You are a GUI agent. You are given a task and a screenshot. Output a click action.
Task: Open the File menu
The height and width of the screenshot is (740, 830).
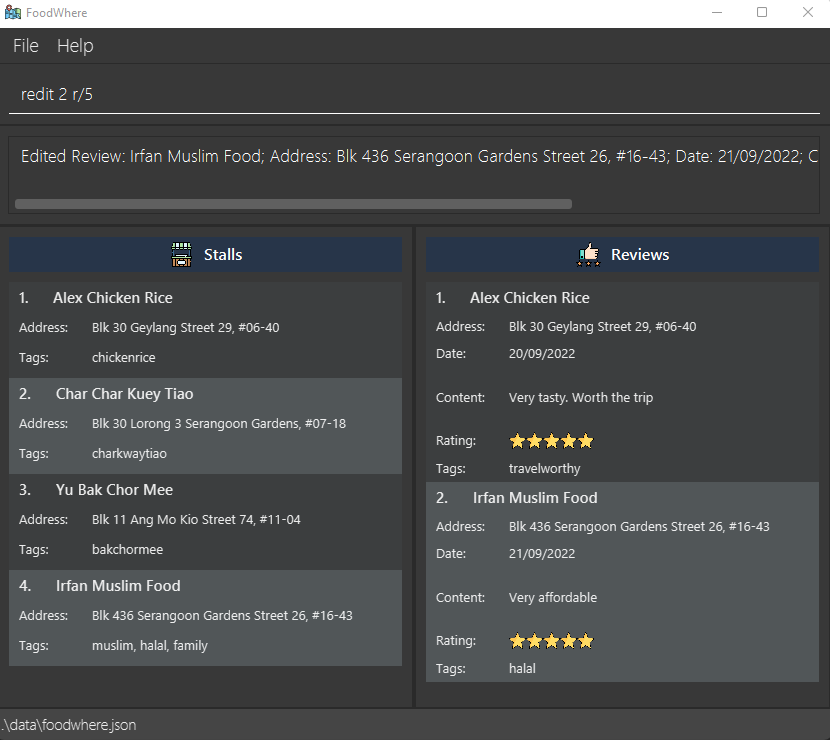pyautogui.click(x=26, y=46)
